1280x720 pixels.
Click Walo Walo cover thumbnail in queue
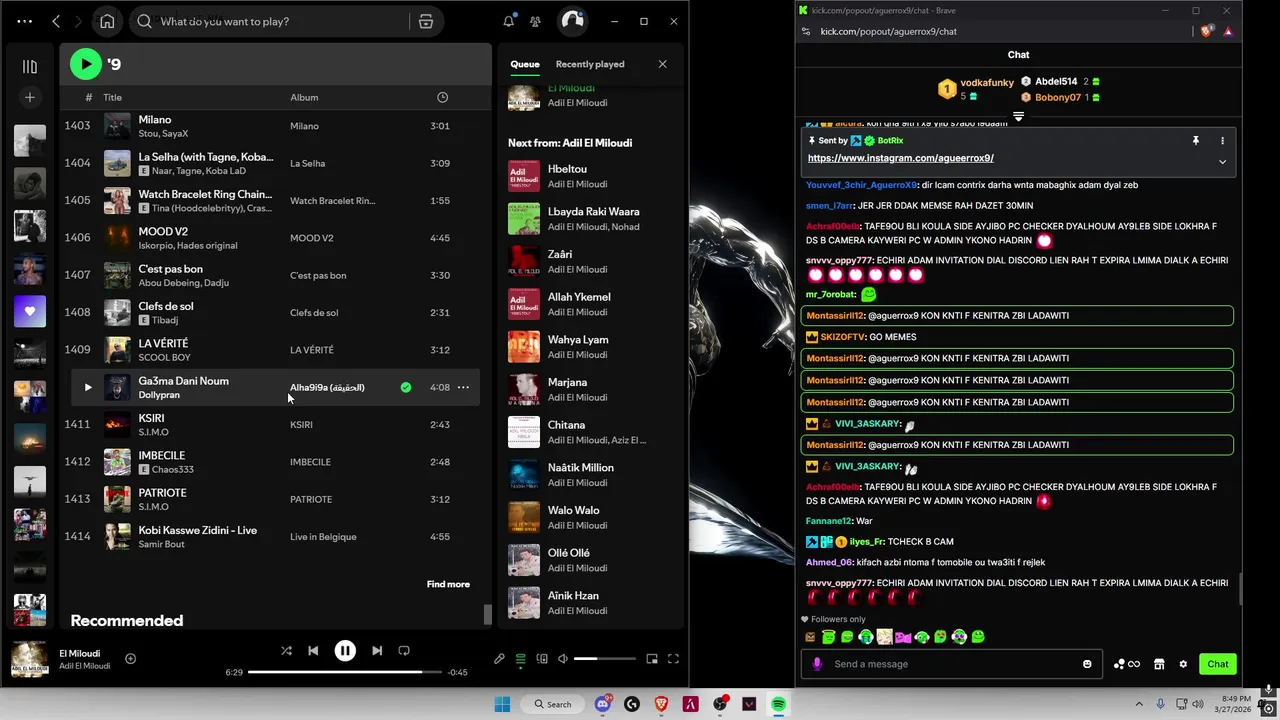[x=524, y=517]
